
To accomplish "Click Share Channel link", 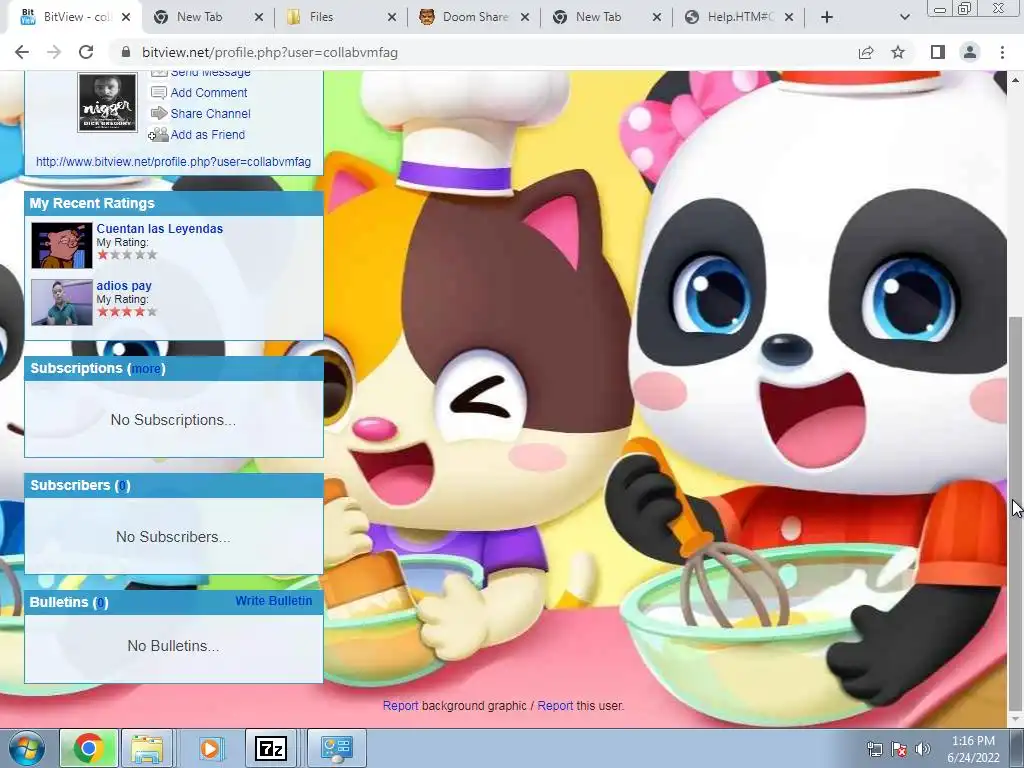I will [210, 114].
